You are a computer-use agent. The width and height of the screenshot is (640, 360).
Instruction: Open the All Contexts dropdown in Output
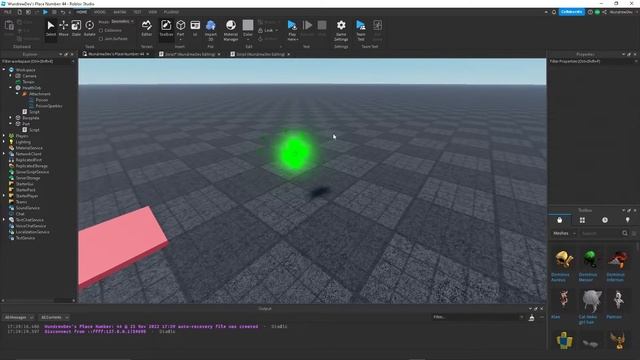(54, 317)
